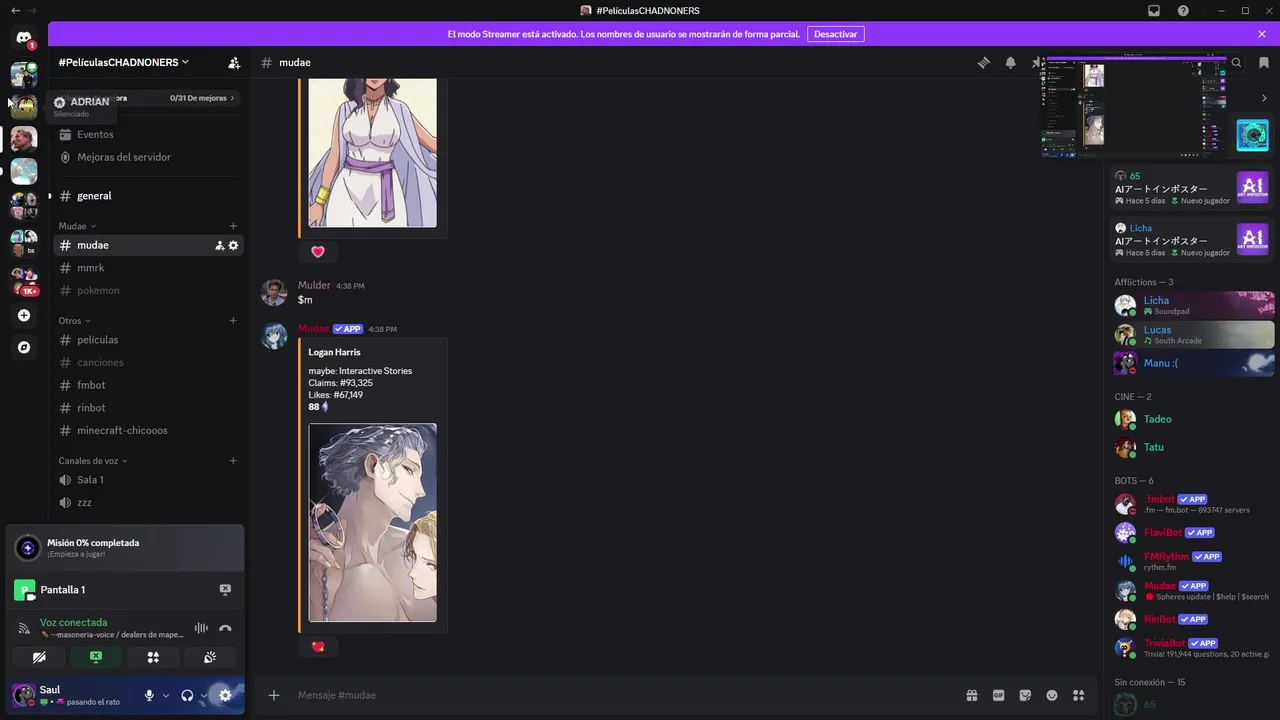Open stream preview thumbnail at top right

coord(1133,106)
